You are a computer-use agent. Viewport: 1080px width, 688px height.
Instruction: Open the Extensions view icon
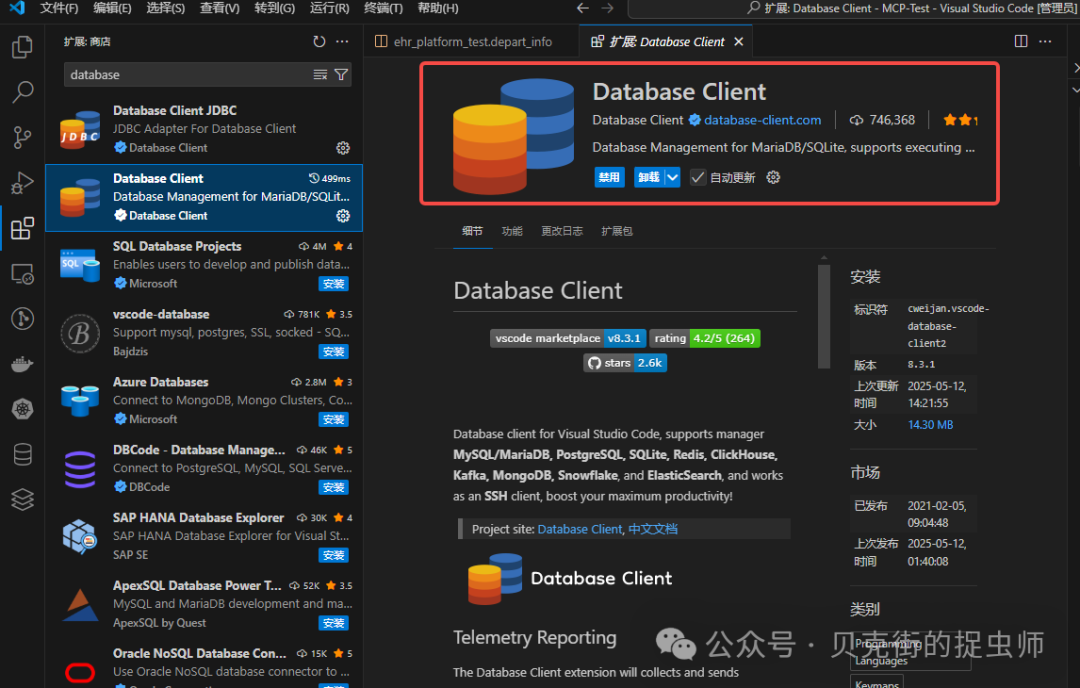(x=22, y=228)
